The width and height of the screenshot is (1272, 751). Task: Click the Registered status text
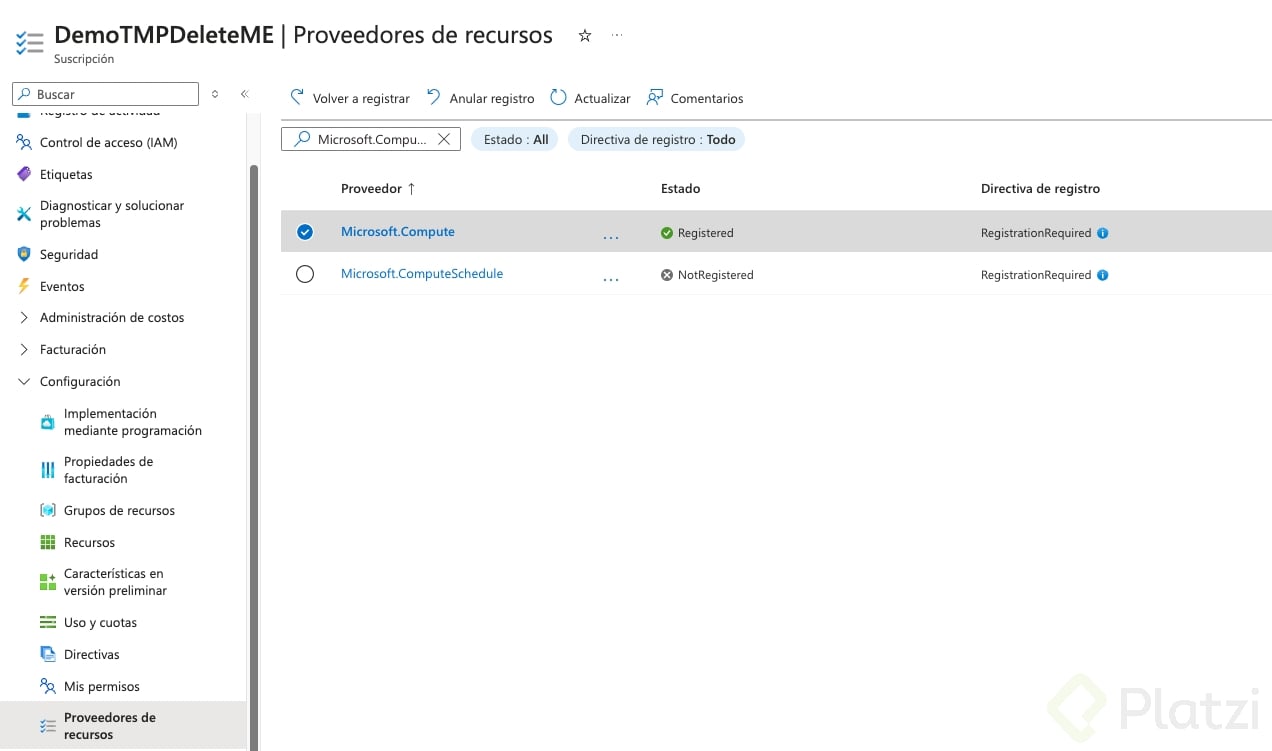tap(705, 233)
